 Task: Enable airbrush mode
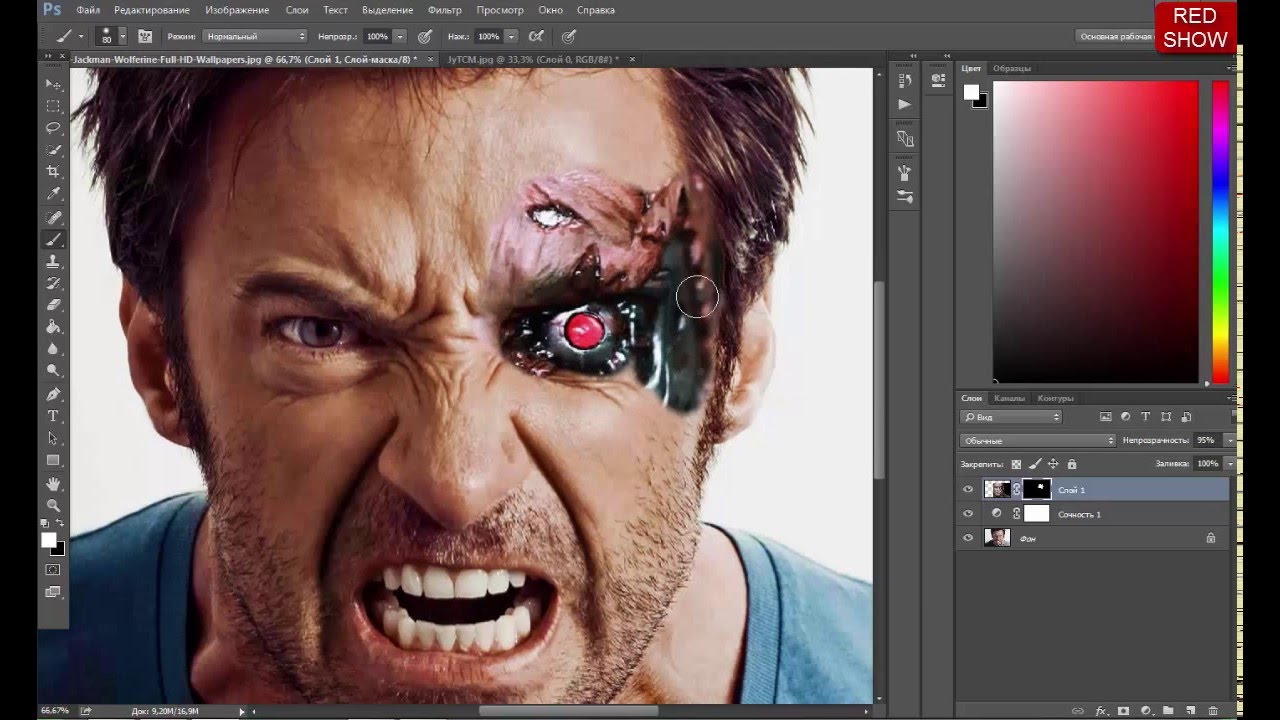coord(536,36)
